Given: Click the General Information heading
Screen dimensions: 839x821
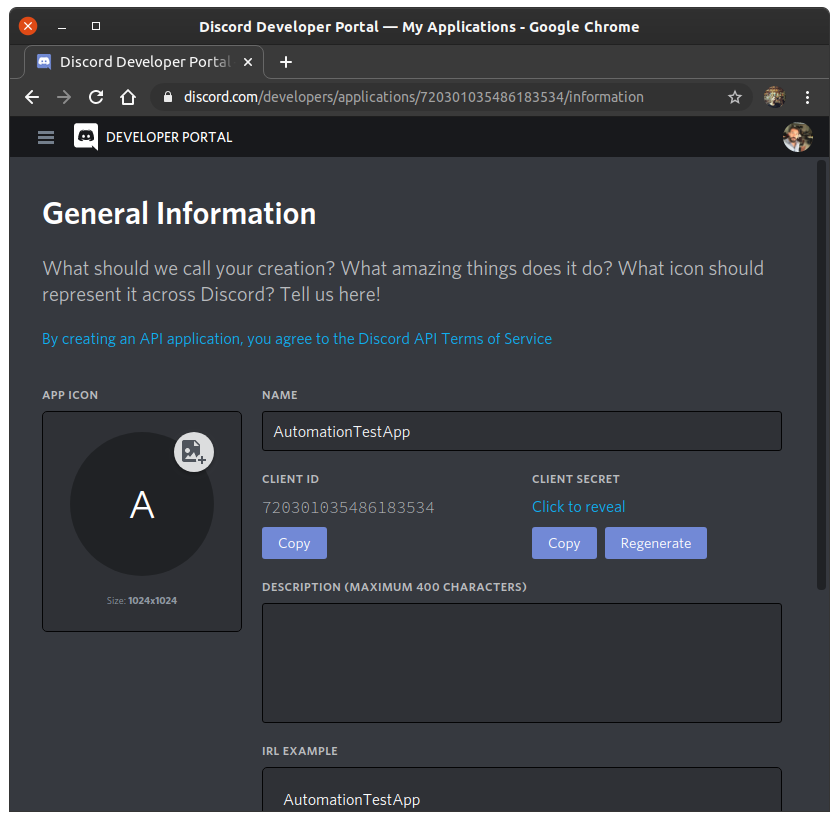Looking at the screenshot, I should 179,214.
